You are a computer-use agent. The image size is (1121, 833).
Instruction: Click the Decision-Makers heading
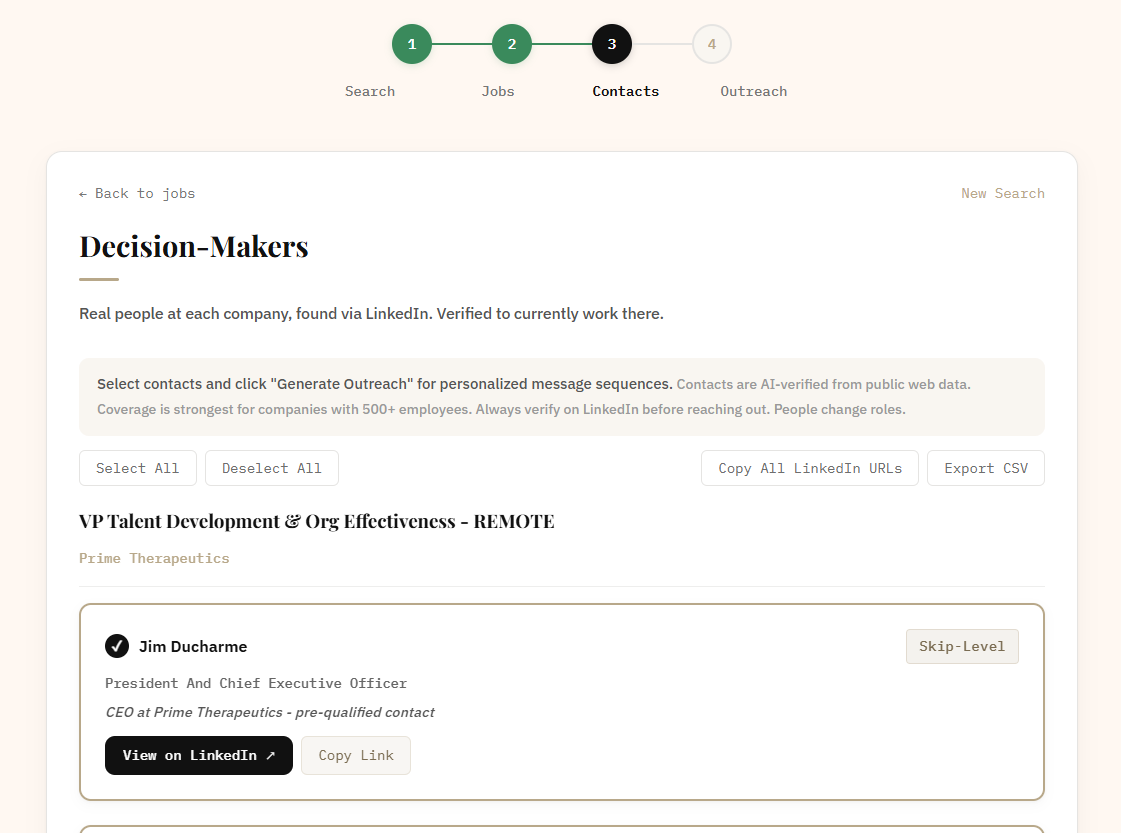click(194, 247)
